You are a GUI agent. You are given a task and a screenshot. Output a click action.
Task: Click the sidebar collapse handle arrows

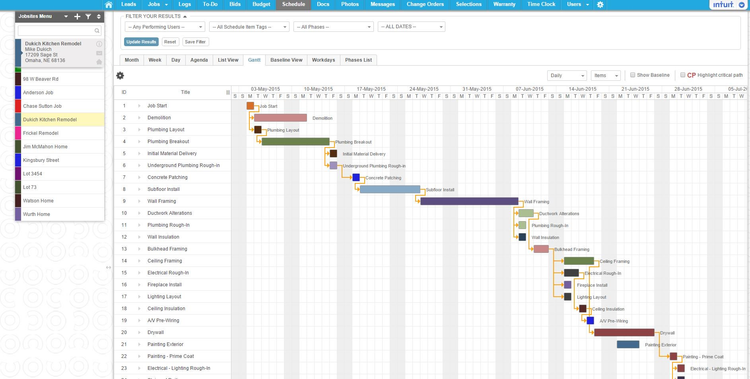click(109, 268)
